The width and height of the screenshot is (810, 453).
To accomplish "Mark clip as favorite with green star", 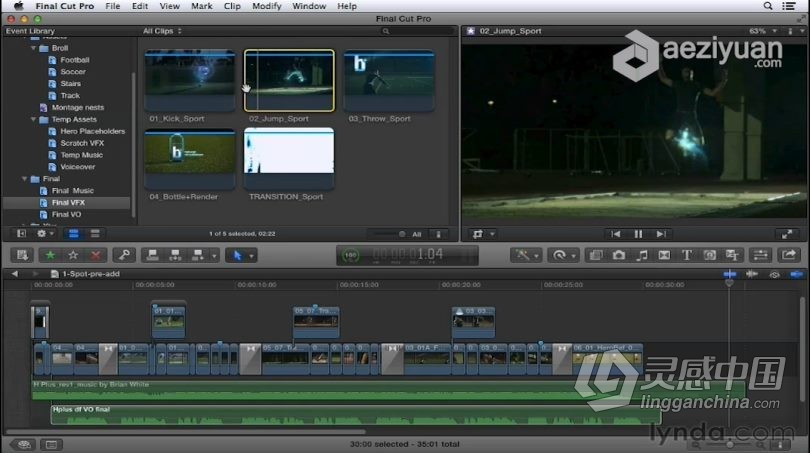I will pyautogui.click(x=50, y=255).
